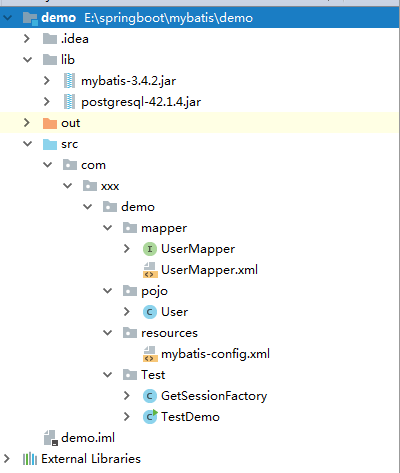Click the User class icon
Screen dimensions: 400x473
[x=150, y=312]
